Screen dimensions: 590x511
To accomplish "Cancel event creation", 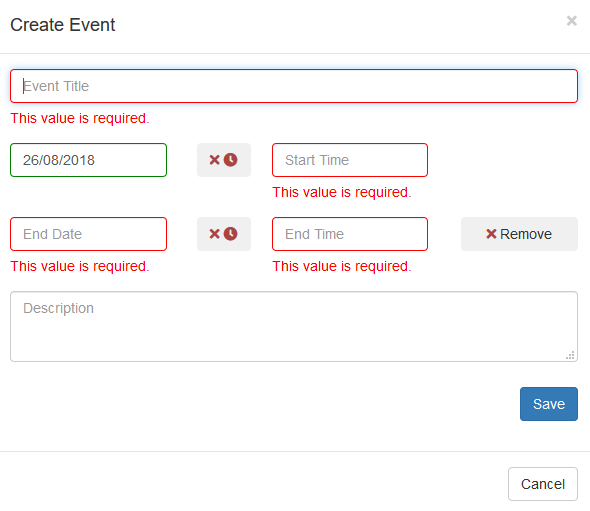I will [543, 484].
